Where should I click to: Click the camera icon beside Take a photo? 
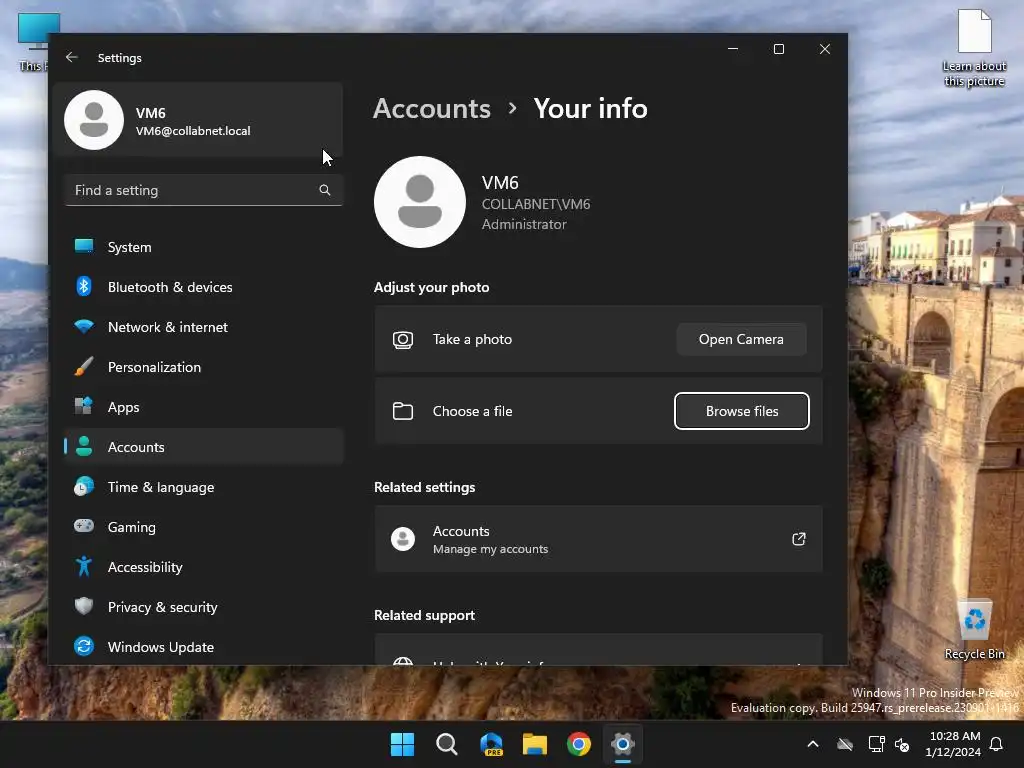click(x=403, y=340)
